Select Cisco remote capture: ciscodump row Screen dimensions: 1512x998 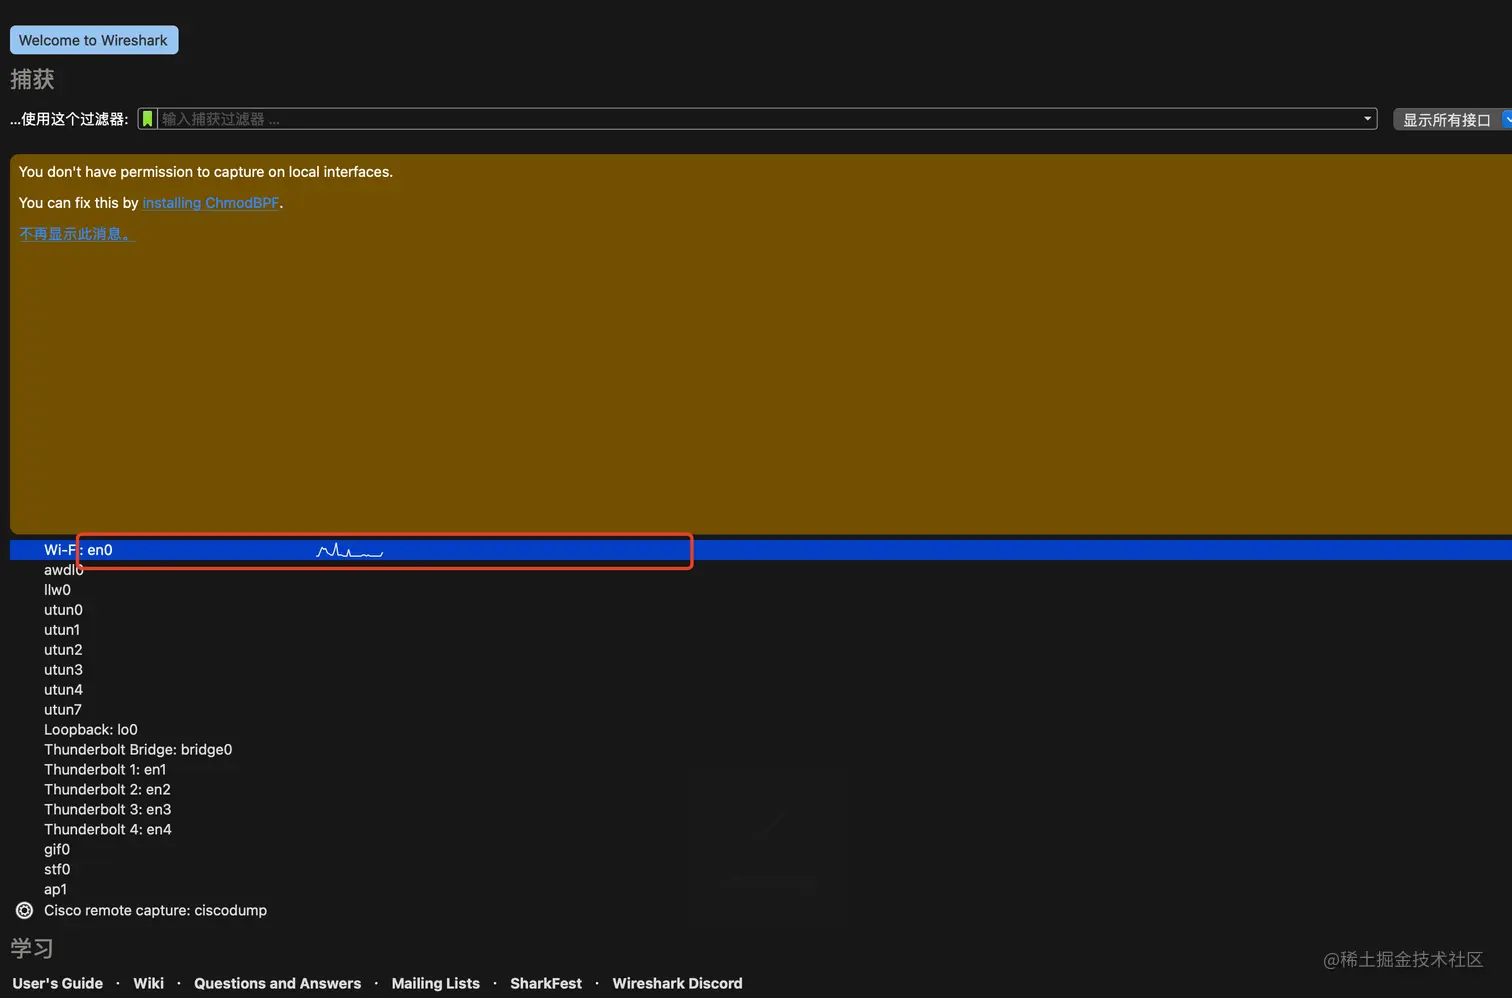tap(761, 910)
